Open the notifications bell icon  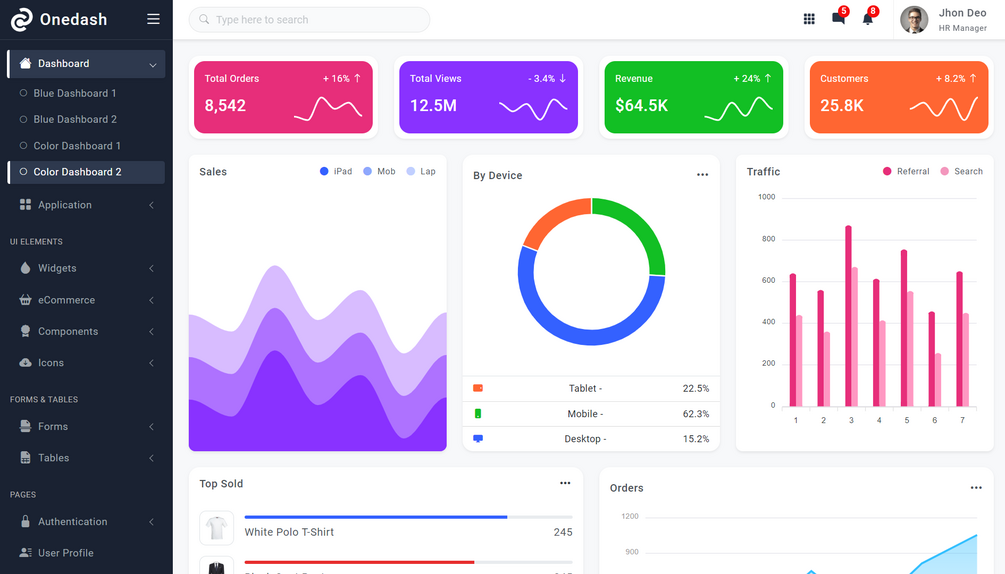pyautogui.click(x=868, y=19)
